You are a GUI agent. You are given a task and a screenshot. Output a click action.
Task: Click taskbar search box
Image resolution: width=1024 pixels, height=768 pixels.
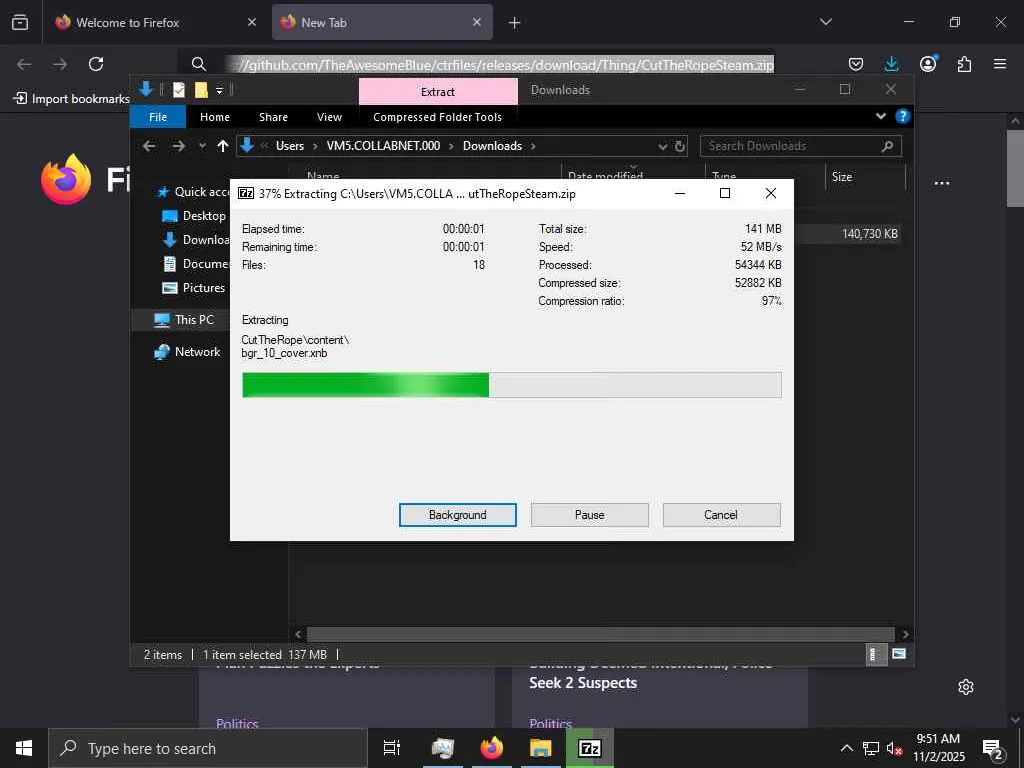coord(208,748)
